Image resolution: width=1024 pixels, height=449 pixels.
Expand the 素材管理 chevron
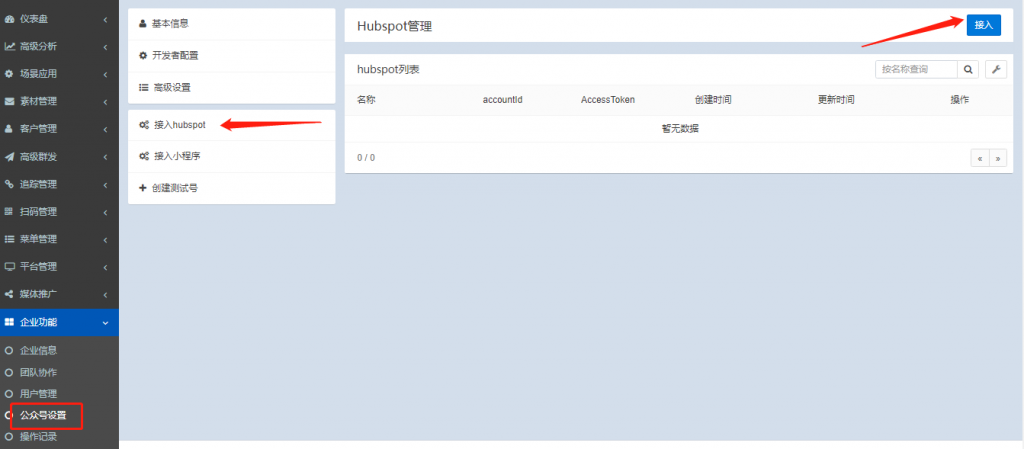105,101
